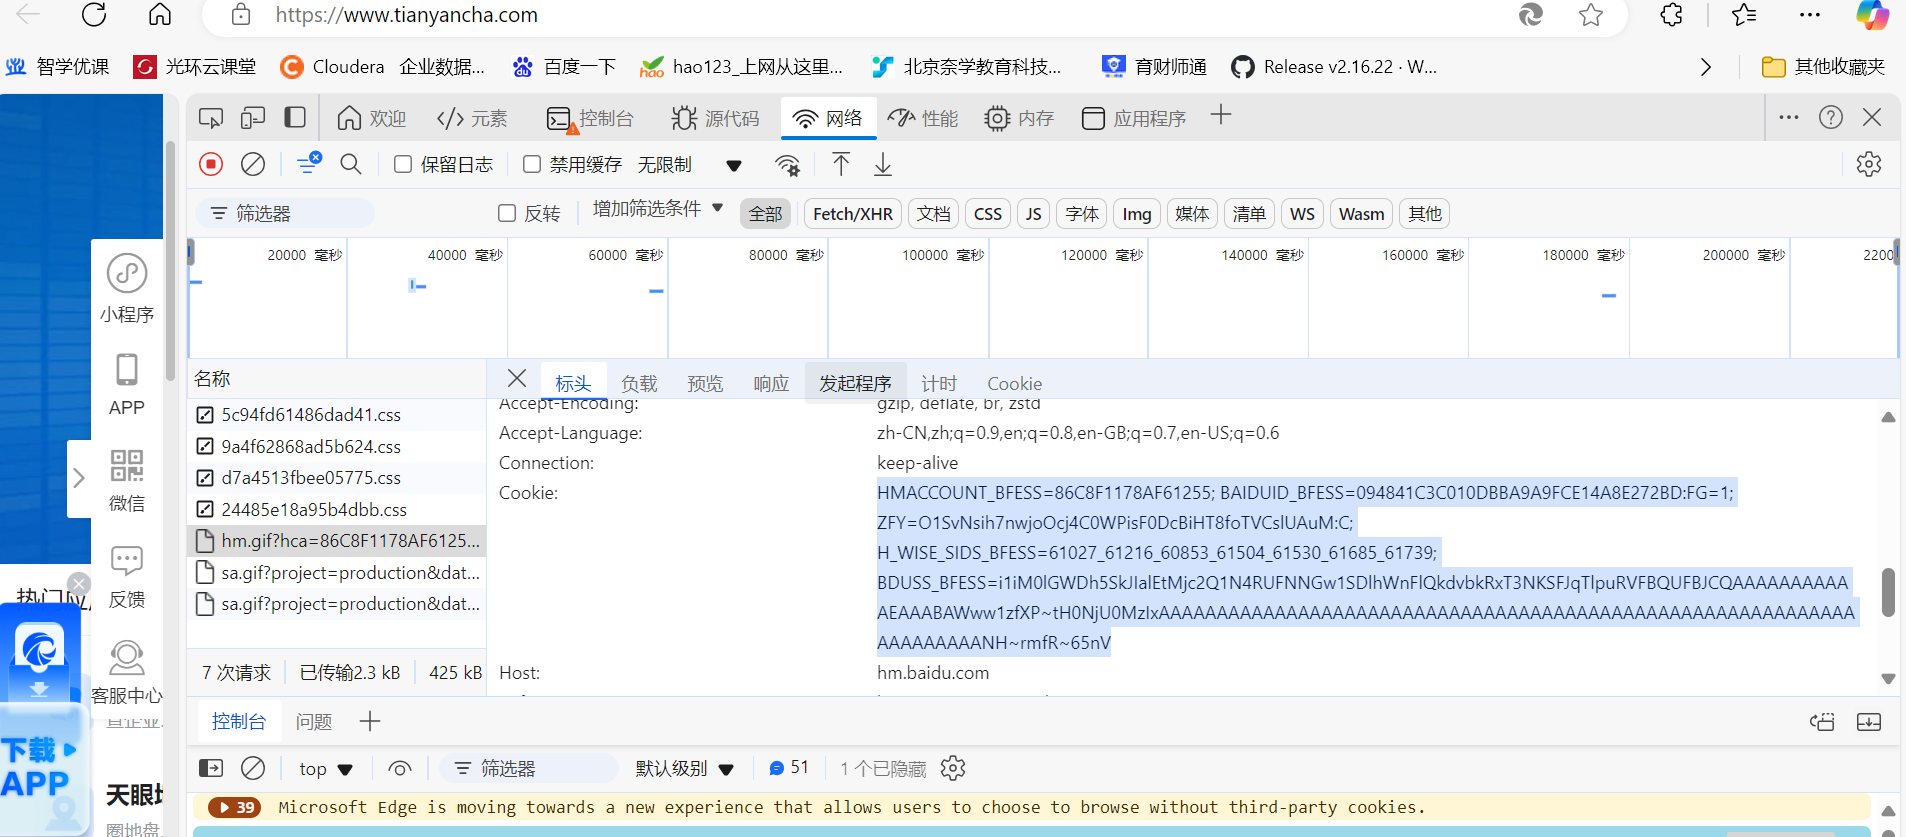Click the record network log button
This screenshot has width=1906, height=837.
(211, 164)
